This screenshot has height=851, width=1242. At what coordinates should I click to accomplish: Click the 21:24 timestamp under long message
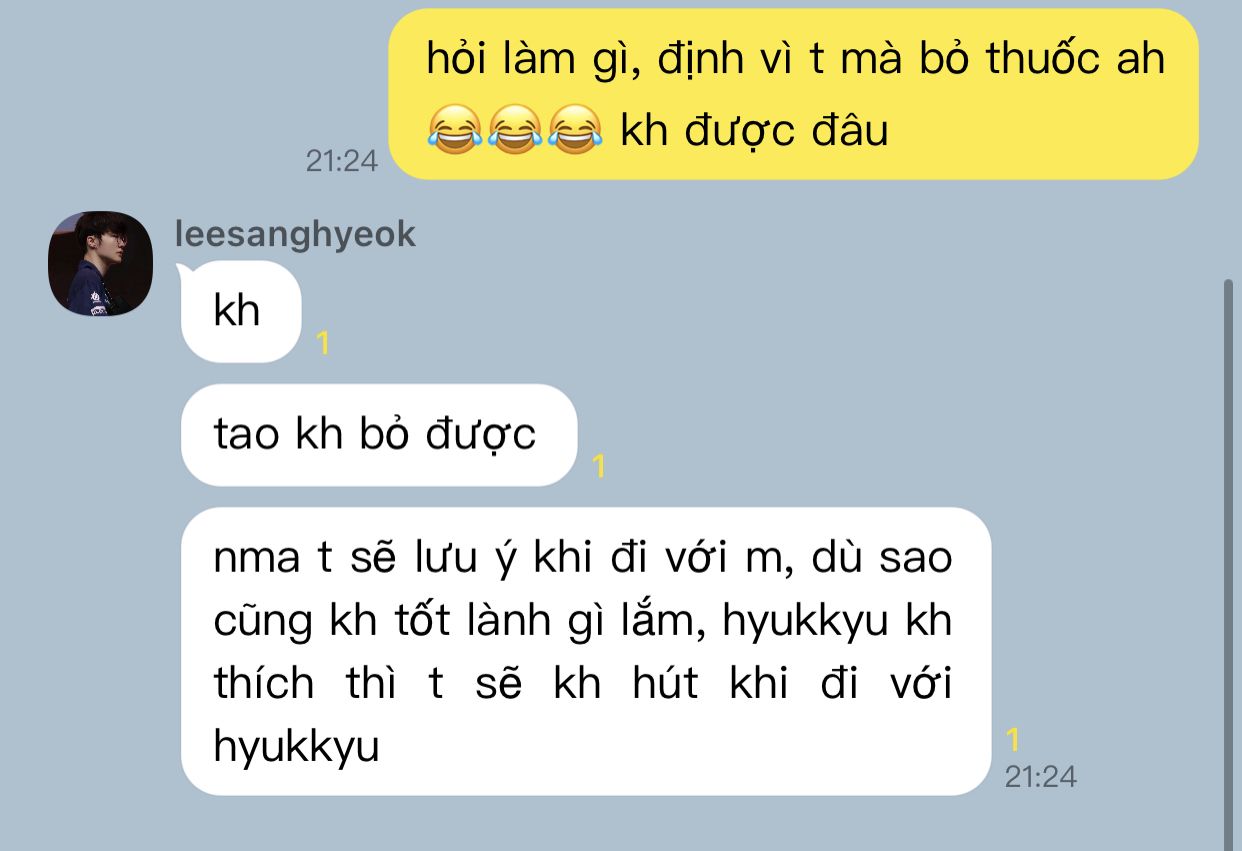(1041, 777)
